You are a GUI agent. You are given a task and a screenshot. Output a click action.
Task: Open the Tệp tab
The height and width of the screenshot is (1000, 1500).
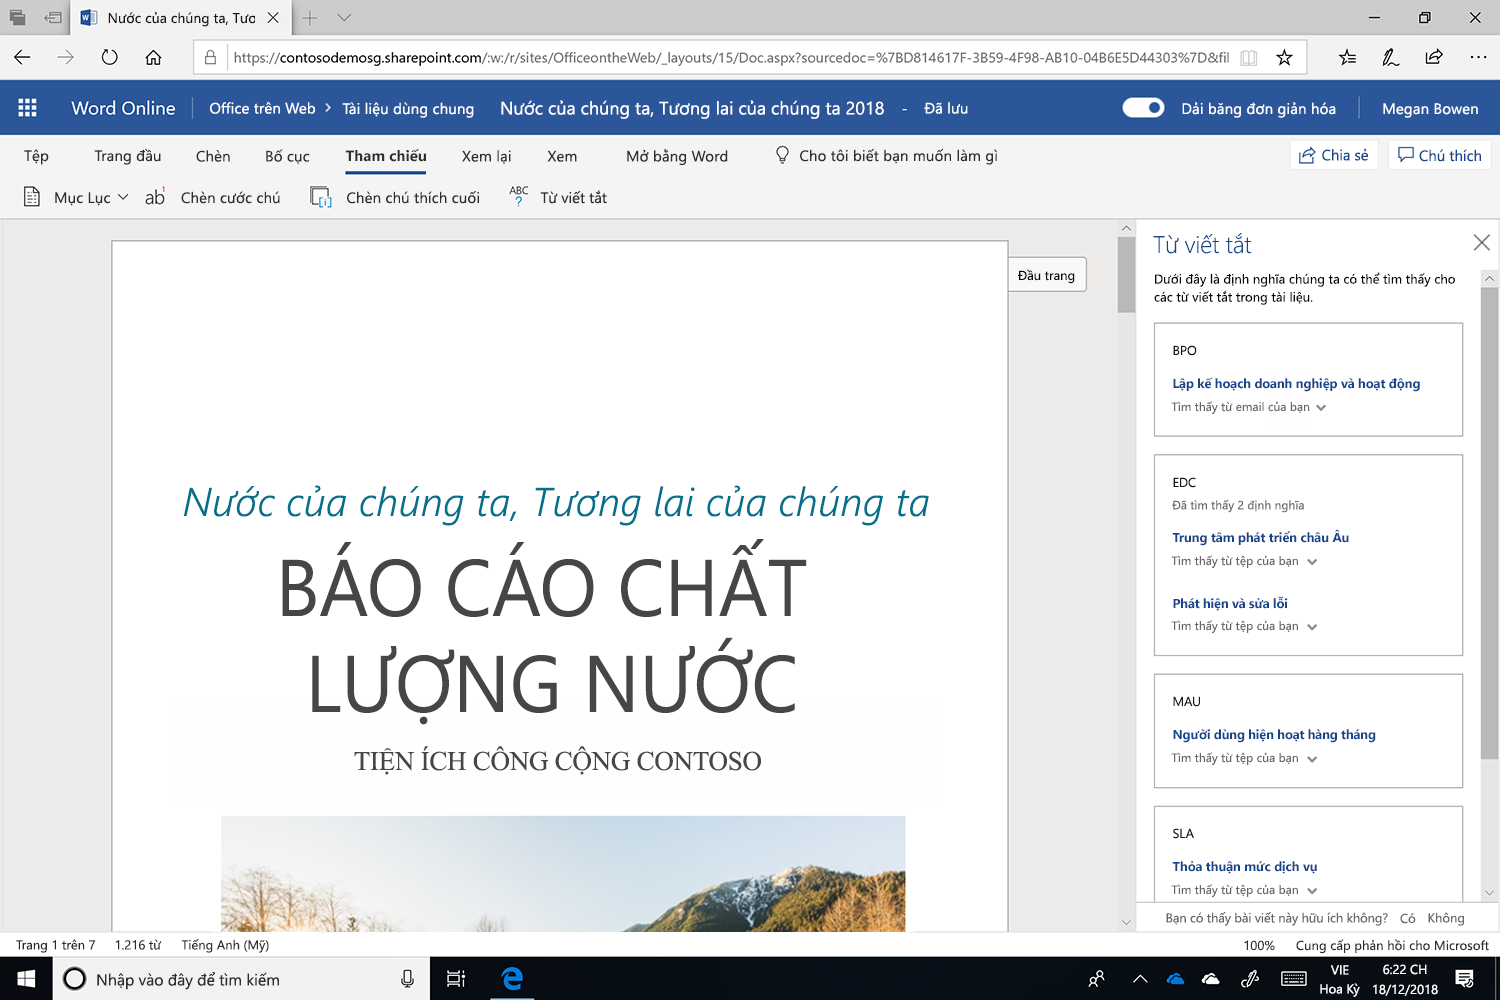click(x=36, y=156)
